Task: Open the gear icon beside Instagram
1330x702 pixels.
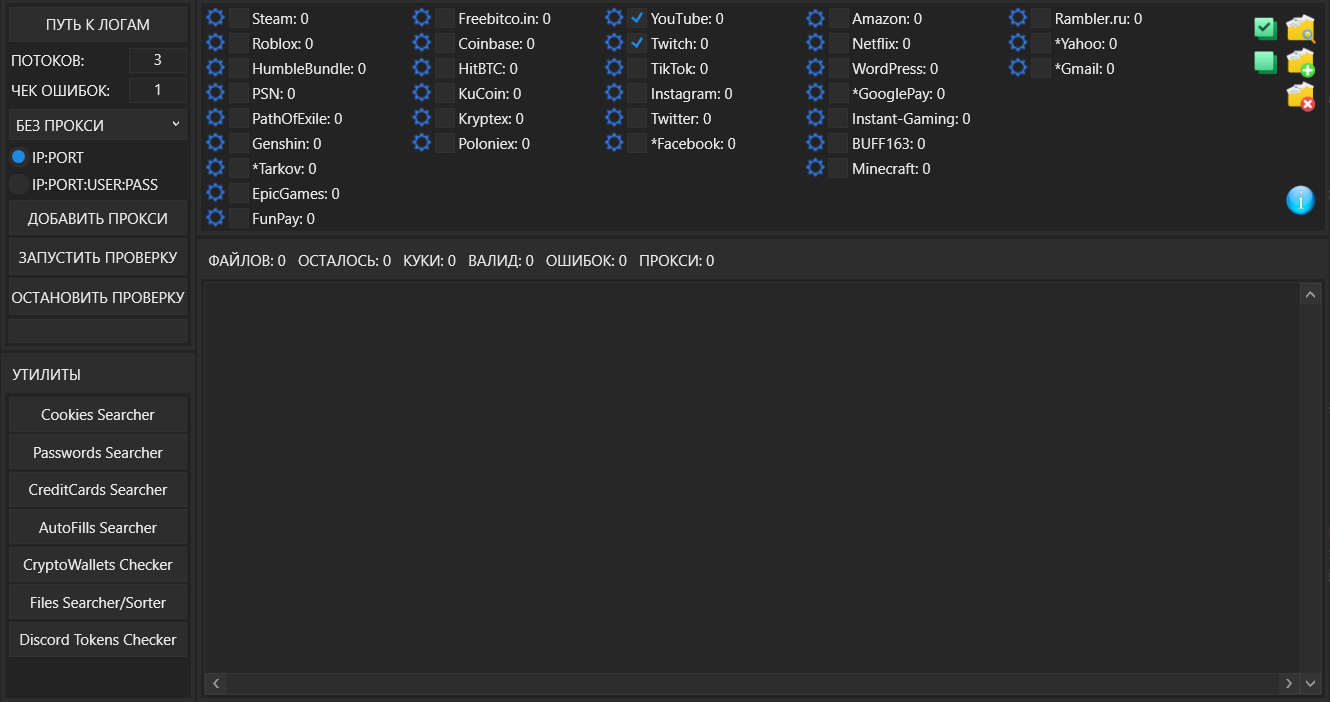Action: pos(614,93)
